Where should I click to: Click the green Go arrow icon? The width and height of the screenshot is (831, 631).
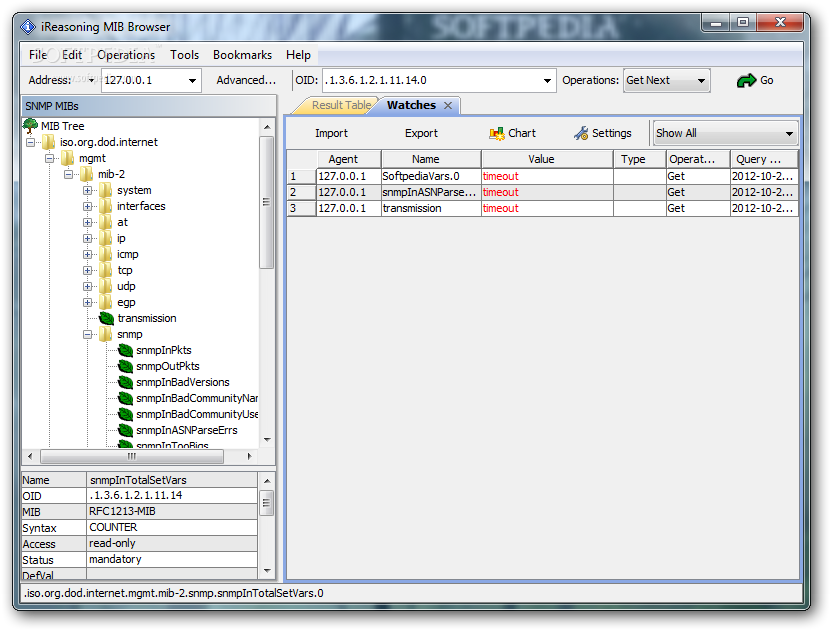pyautogui.click(x=746, y=81)
